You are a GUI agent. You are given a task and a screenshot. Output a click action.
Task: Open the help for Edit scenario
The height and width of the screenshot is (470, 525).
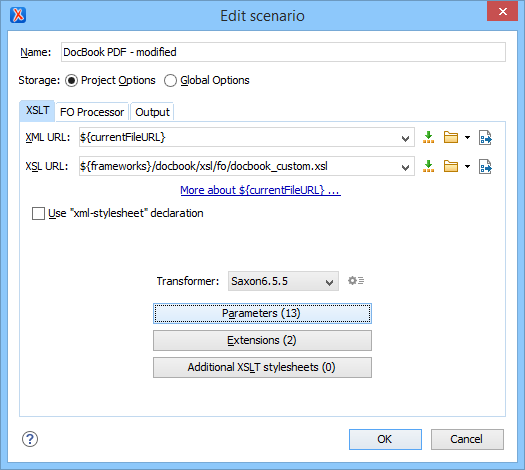point(30,439)
